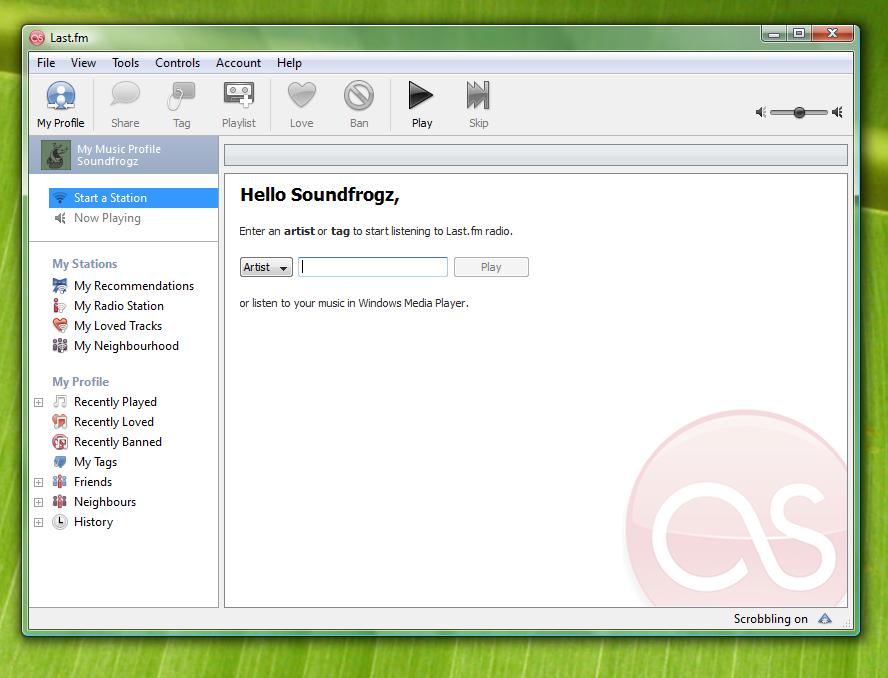Click the Play button beside the input
The image size is (888, 678).
[x=491, y=267]
